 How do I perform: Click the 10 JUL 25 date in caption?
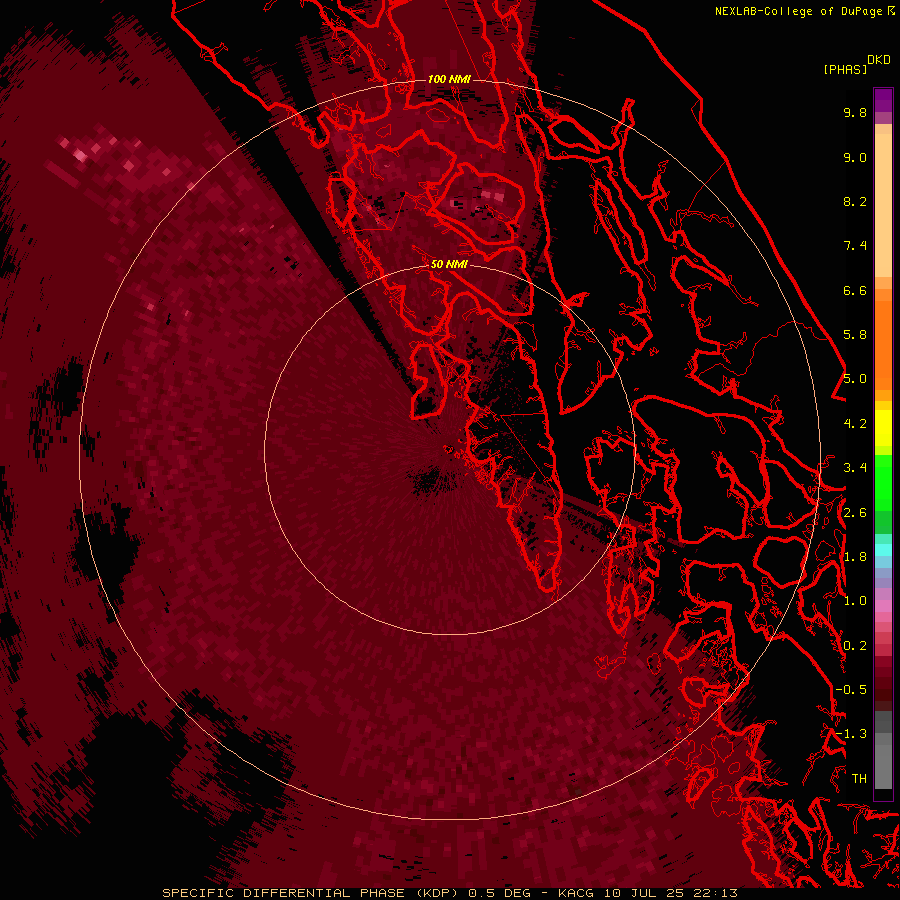click(646, 893)
